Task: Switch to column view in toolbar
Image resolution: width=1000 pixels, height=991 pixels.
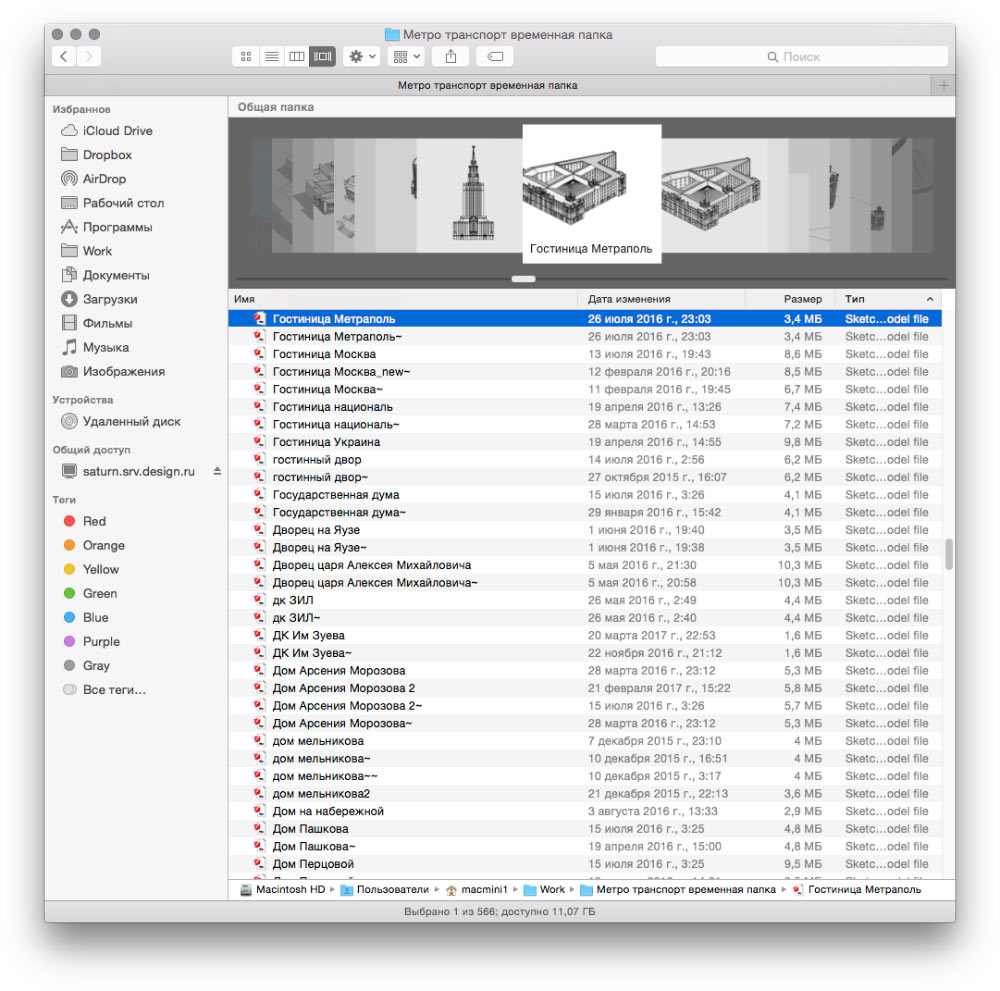Action: (x=297, y=57)
